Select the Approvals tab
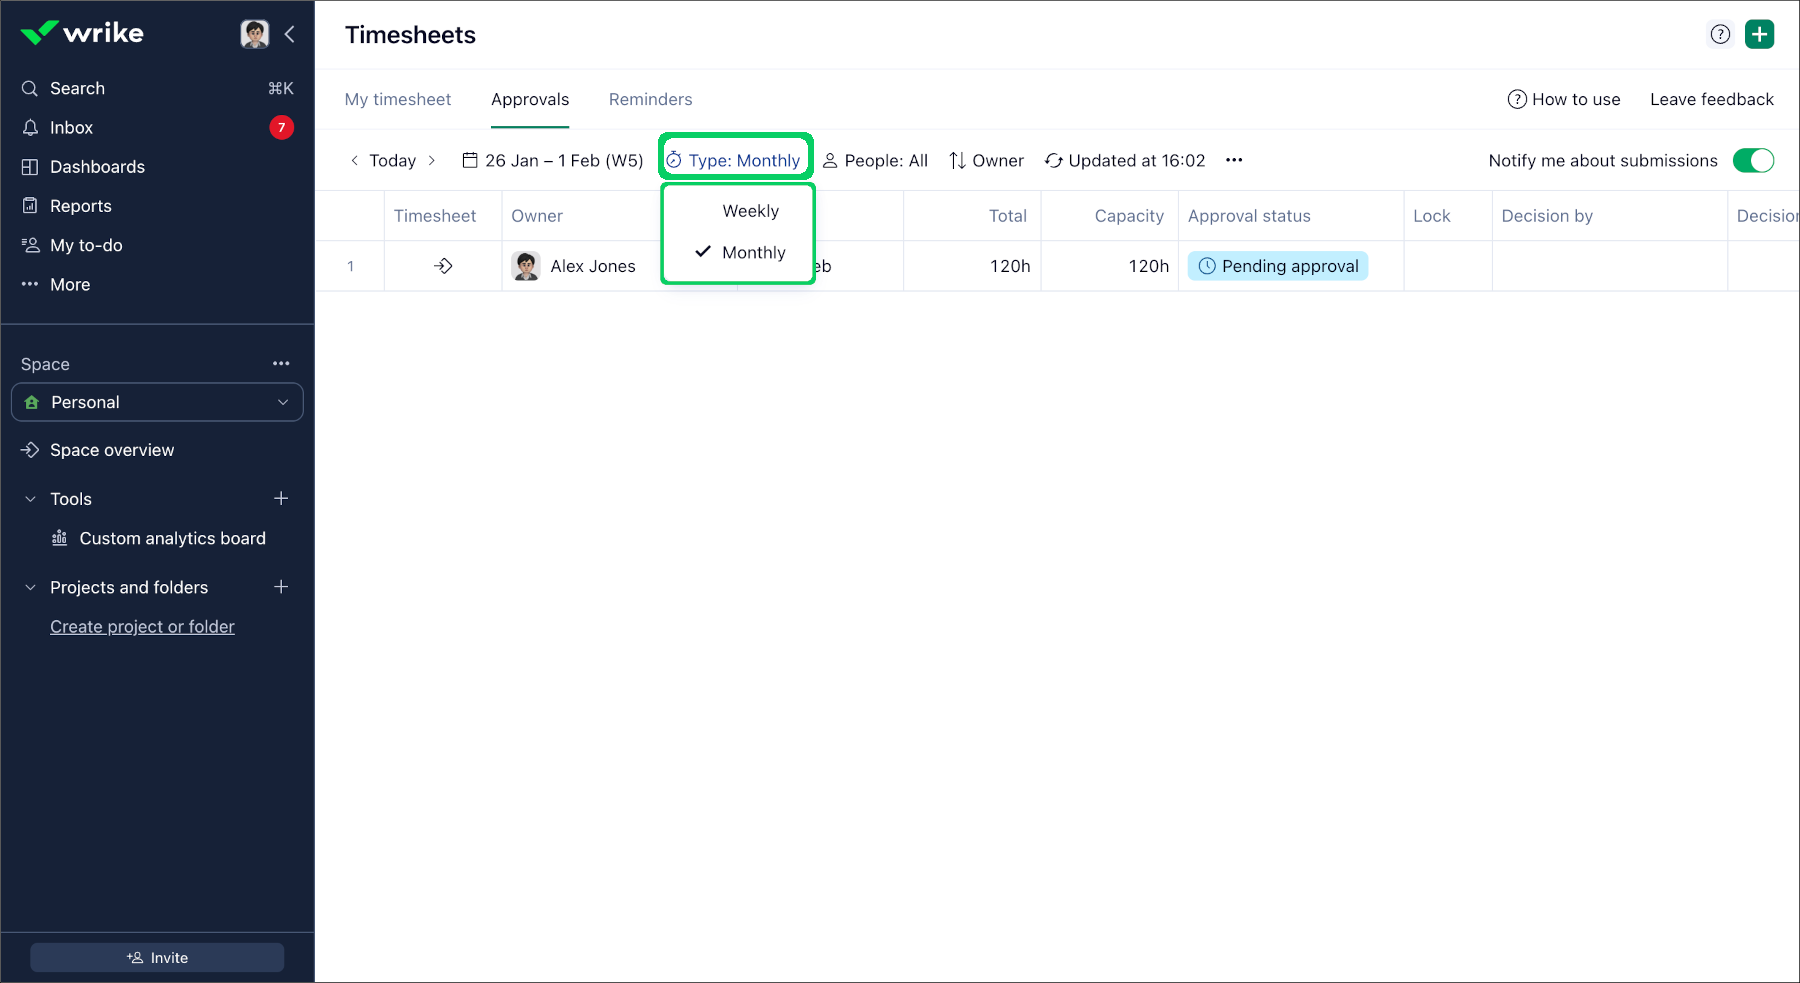The width and height of the screenshot is (1800, 983). click(x=530, y=99)
